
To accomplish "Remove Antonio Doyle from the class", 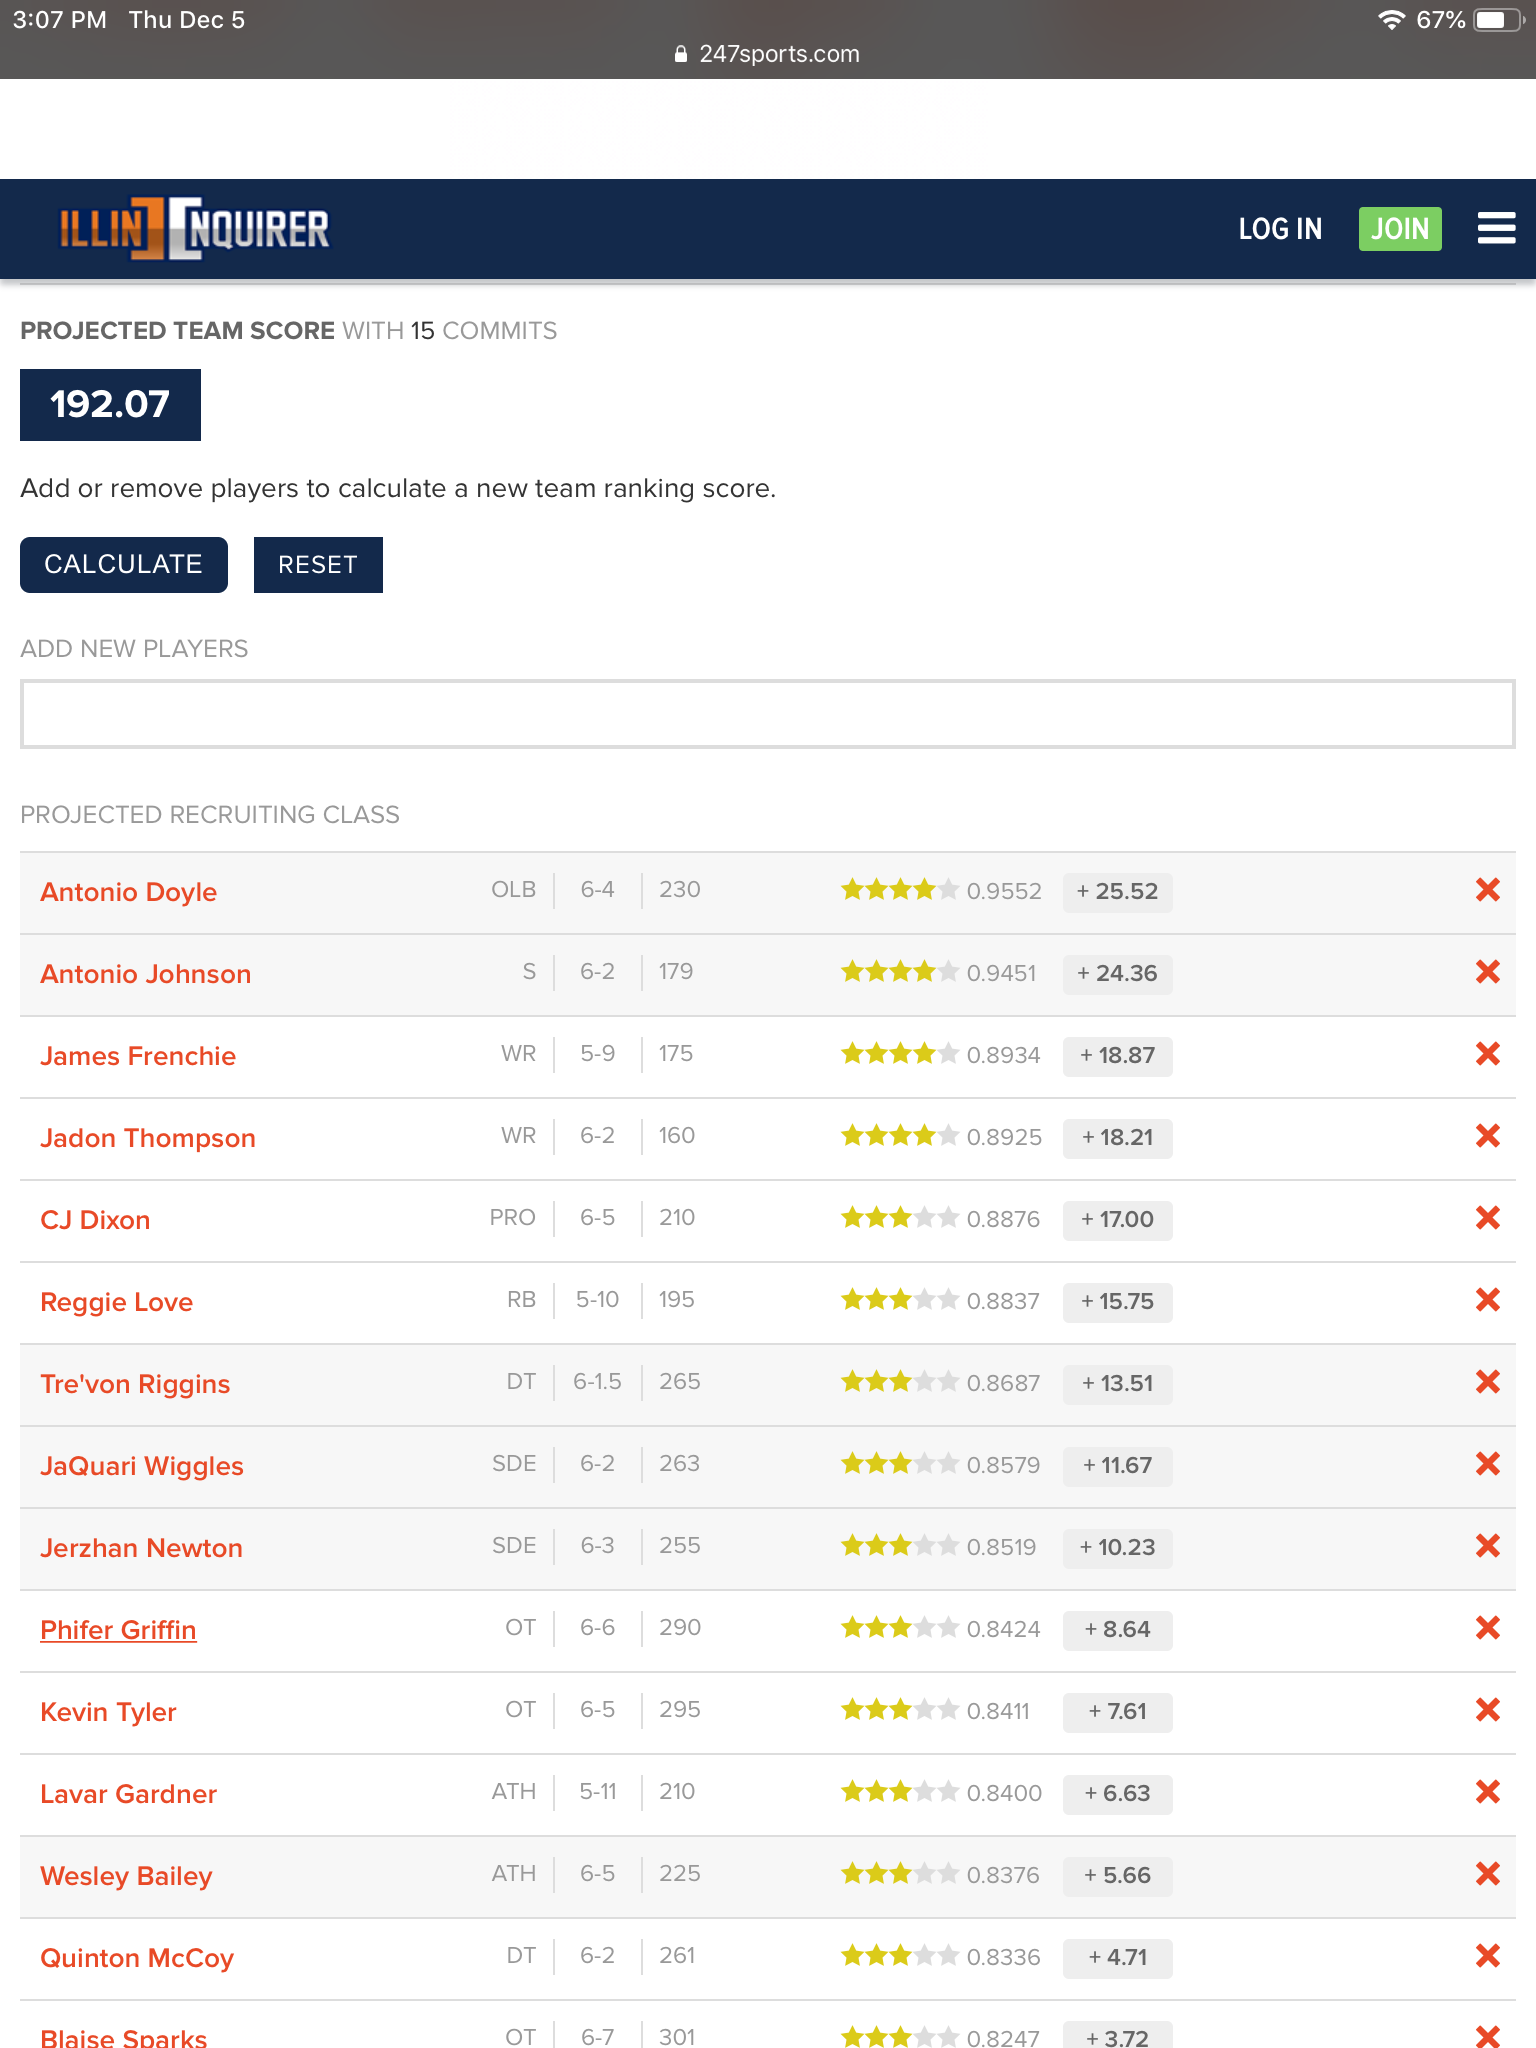I will (x=1487, y=890).
